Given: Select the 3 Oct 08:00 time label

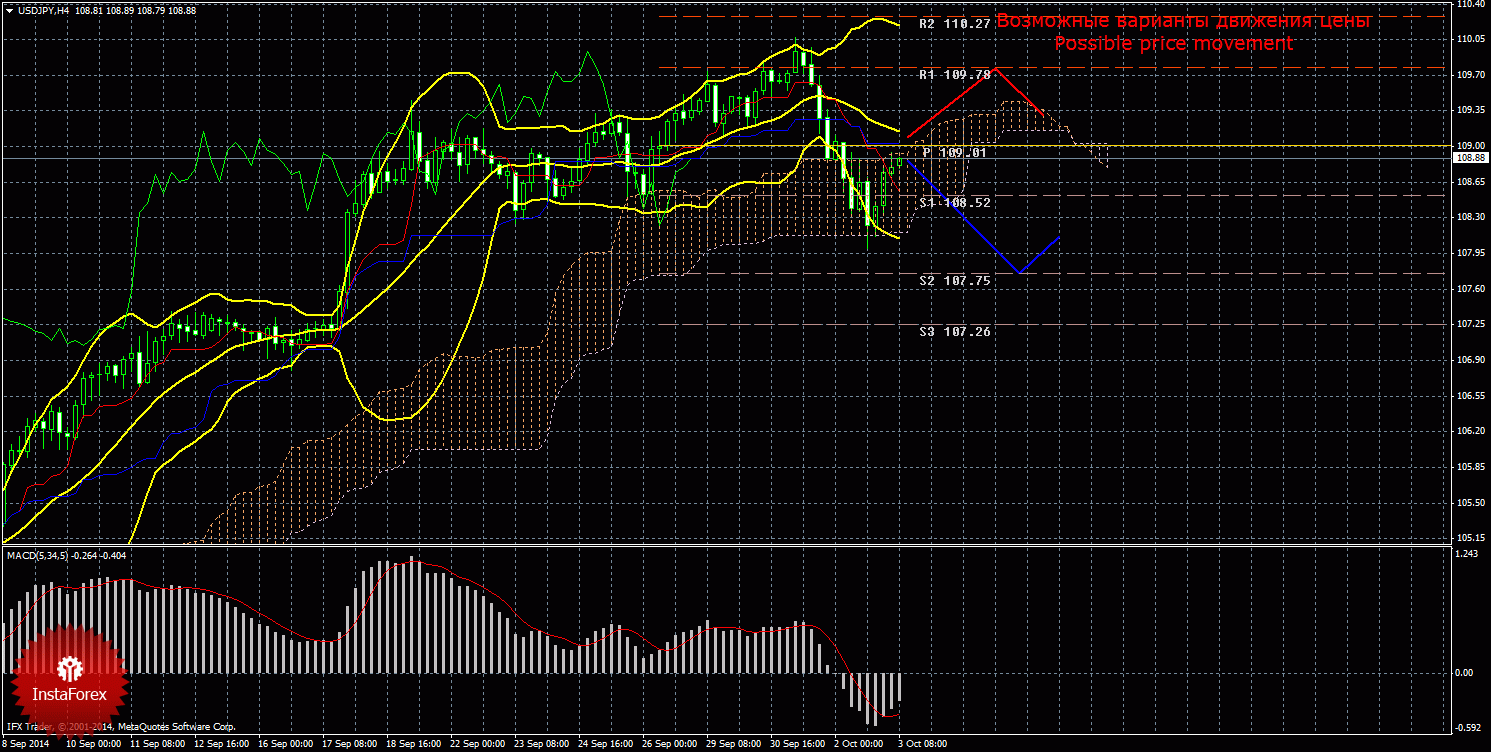Looking at the screenshot, I should pos(920,744).
